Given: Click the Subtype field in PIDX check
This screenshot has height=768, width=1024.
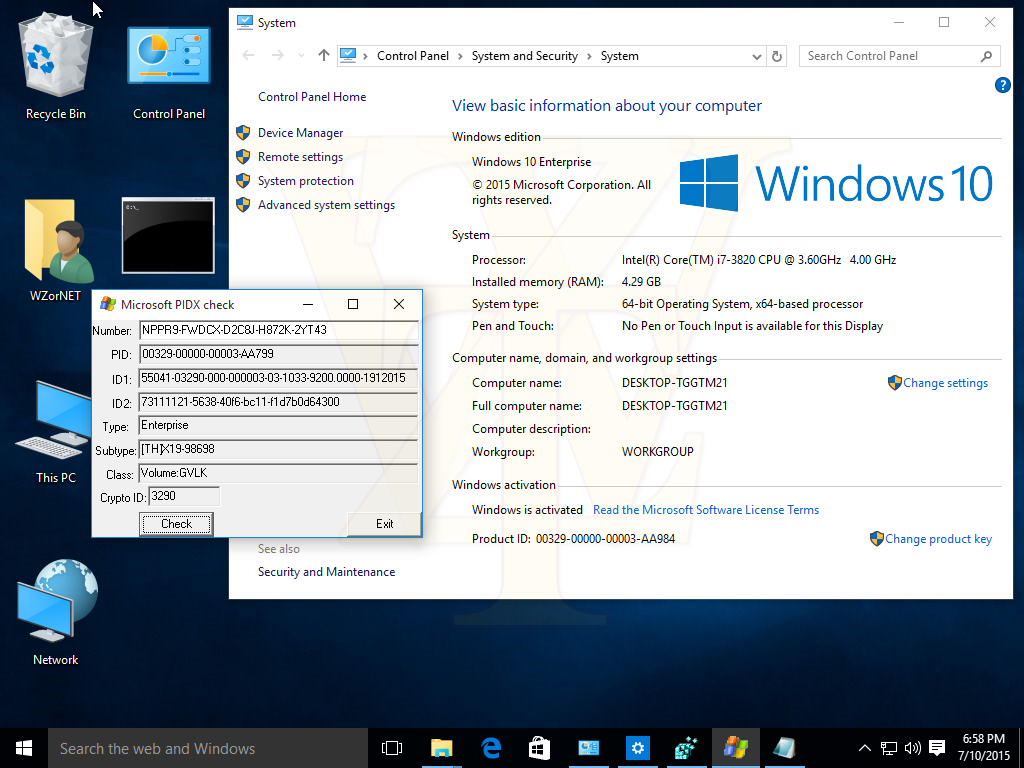Looking at the screenshot, I should (278, 449).
